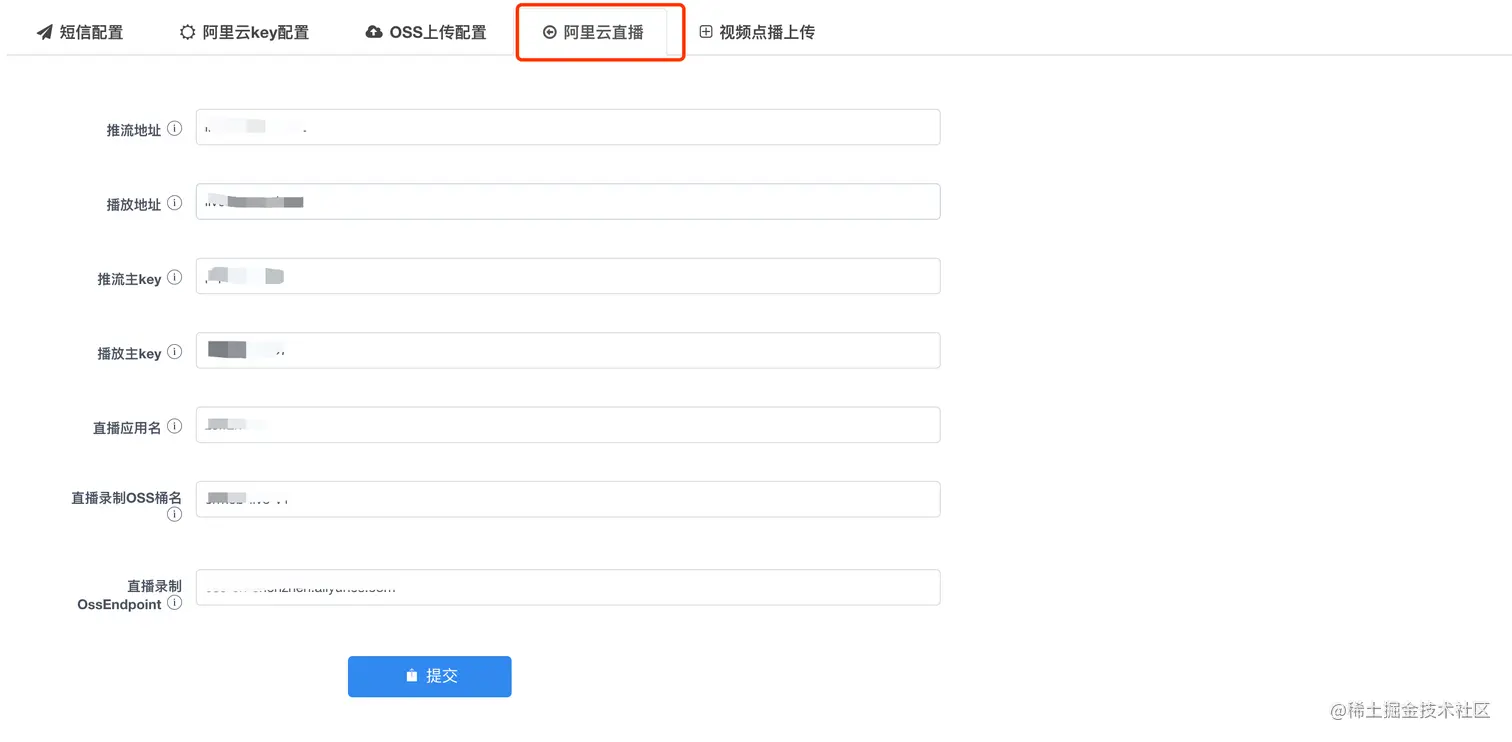Click the info icon beside 播放地址

(175, 202)
